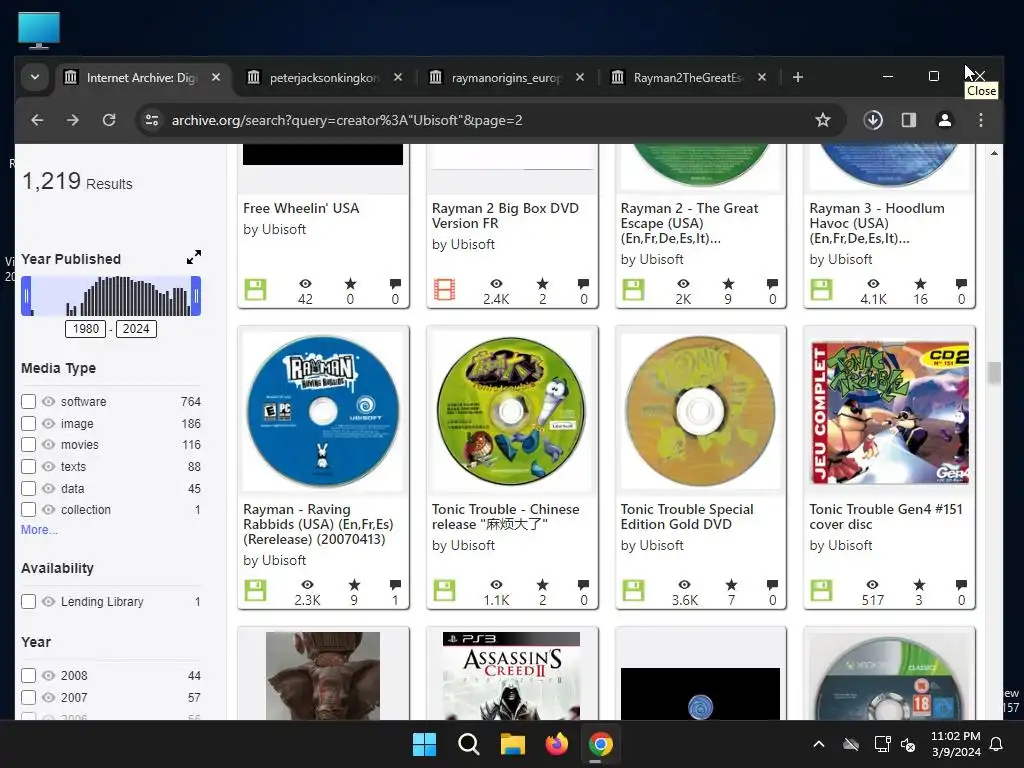This screenshot has height=768, width=1024.
Task: Open a new browser tab
Action: click(x=797, y=77)
